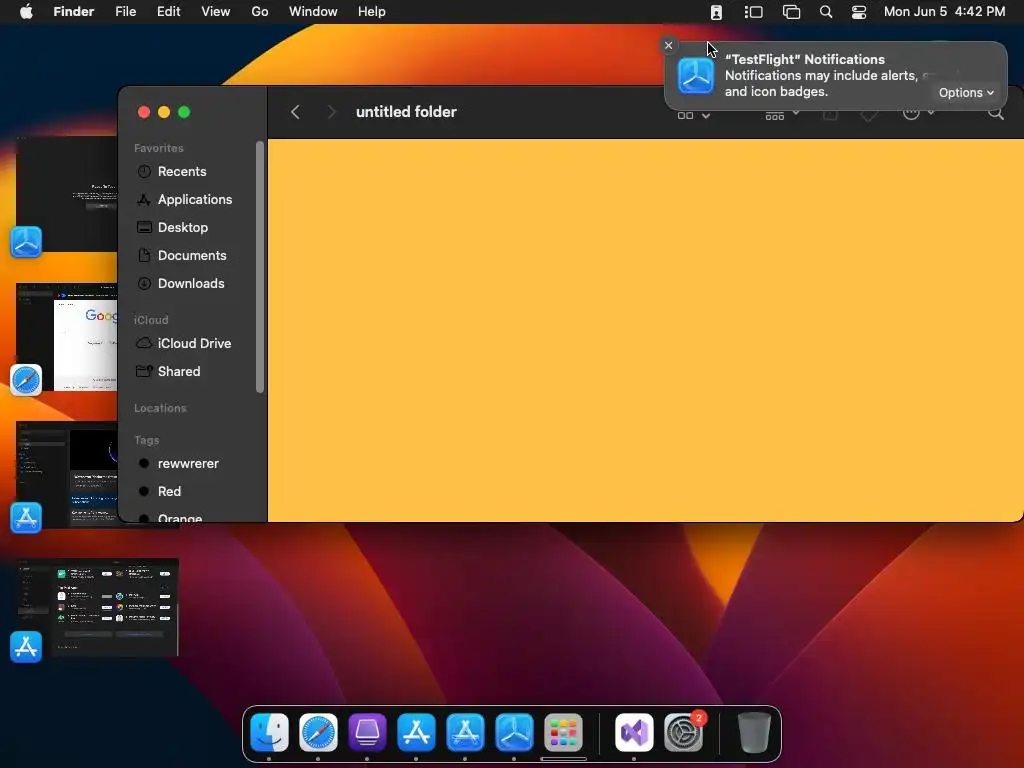
Task: Open the Trash from the Dock
Action: click(x=754, y=732)
